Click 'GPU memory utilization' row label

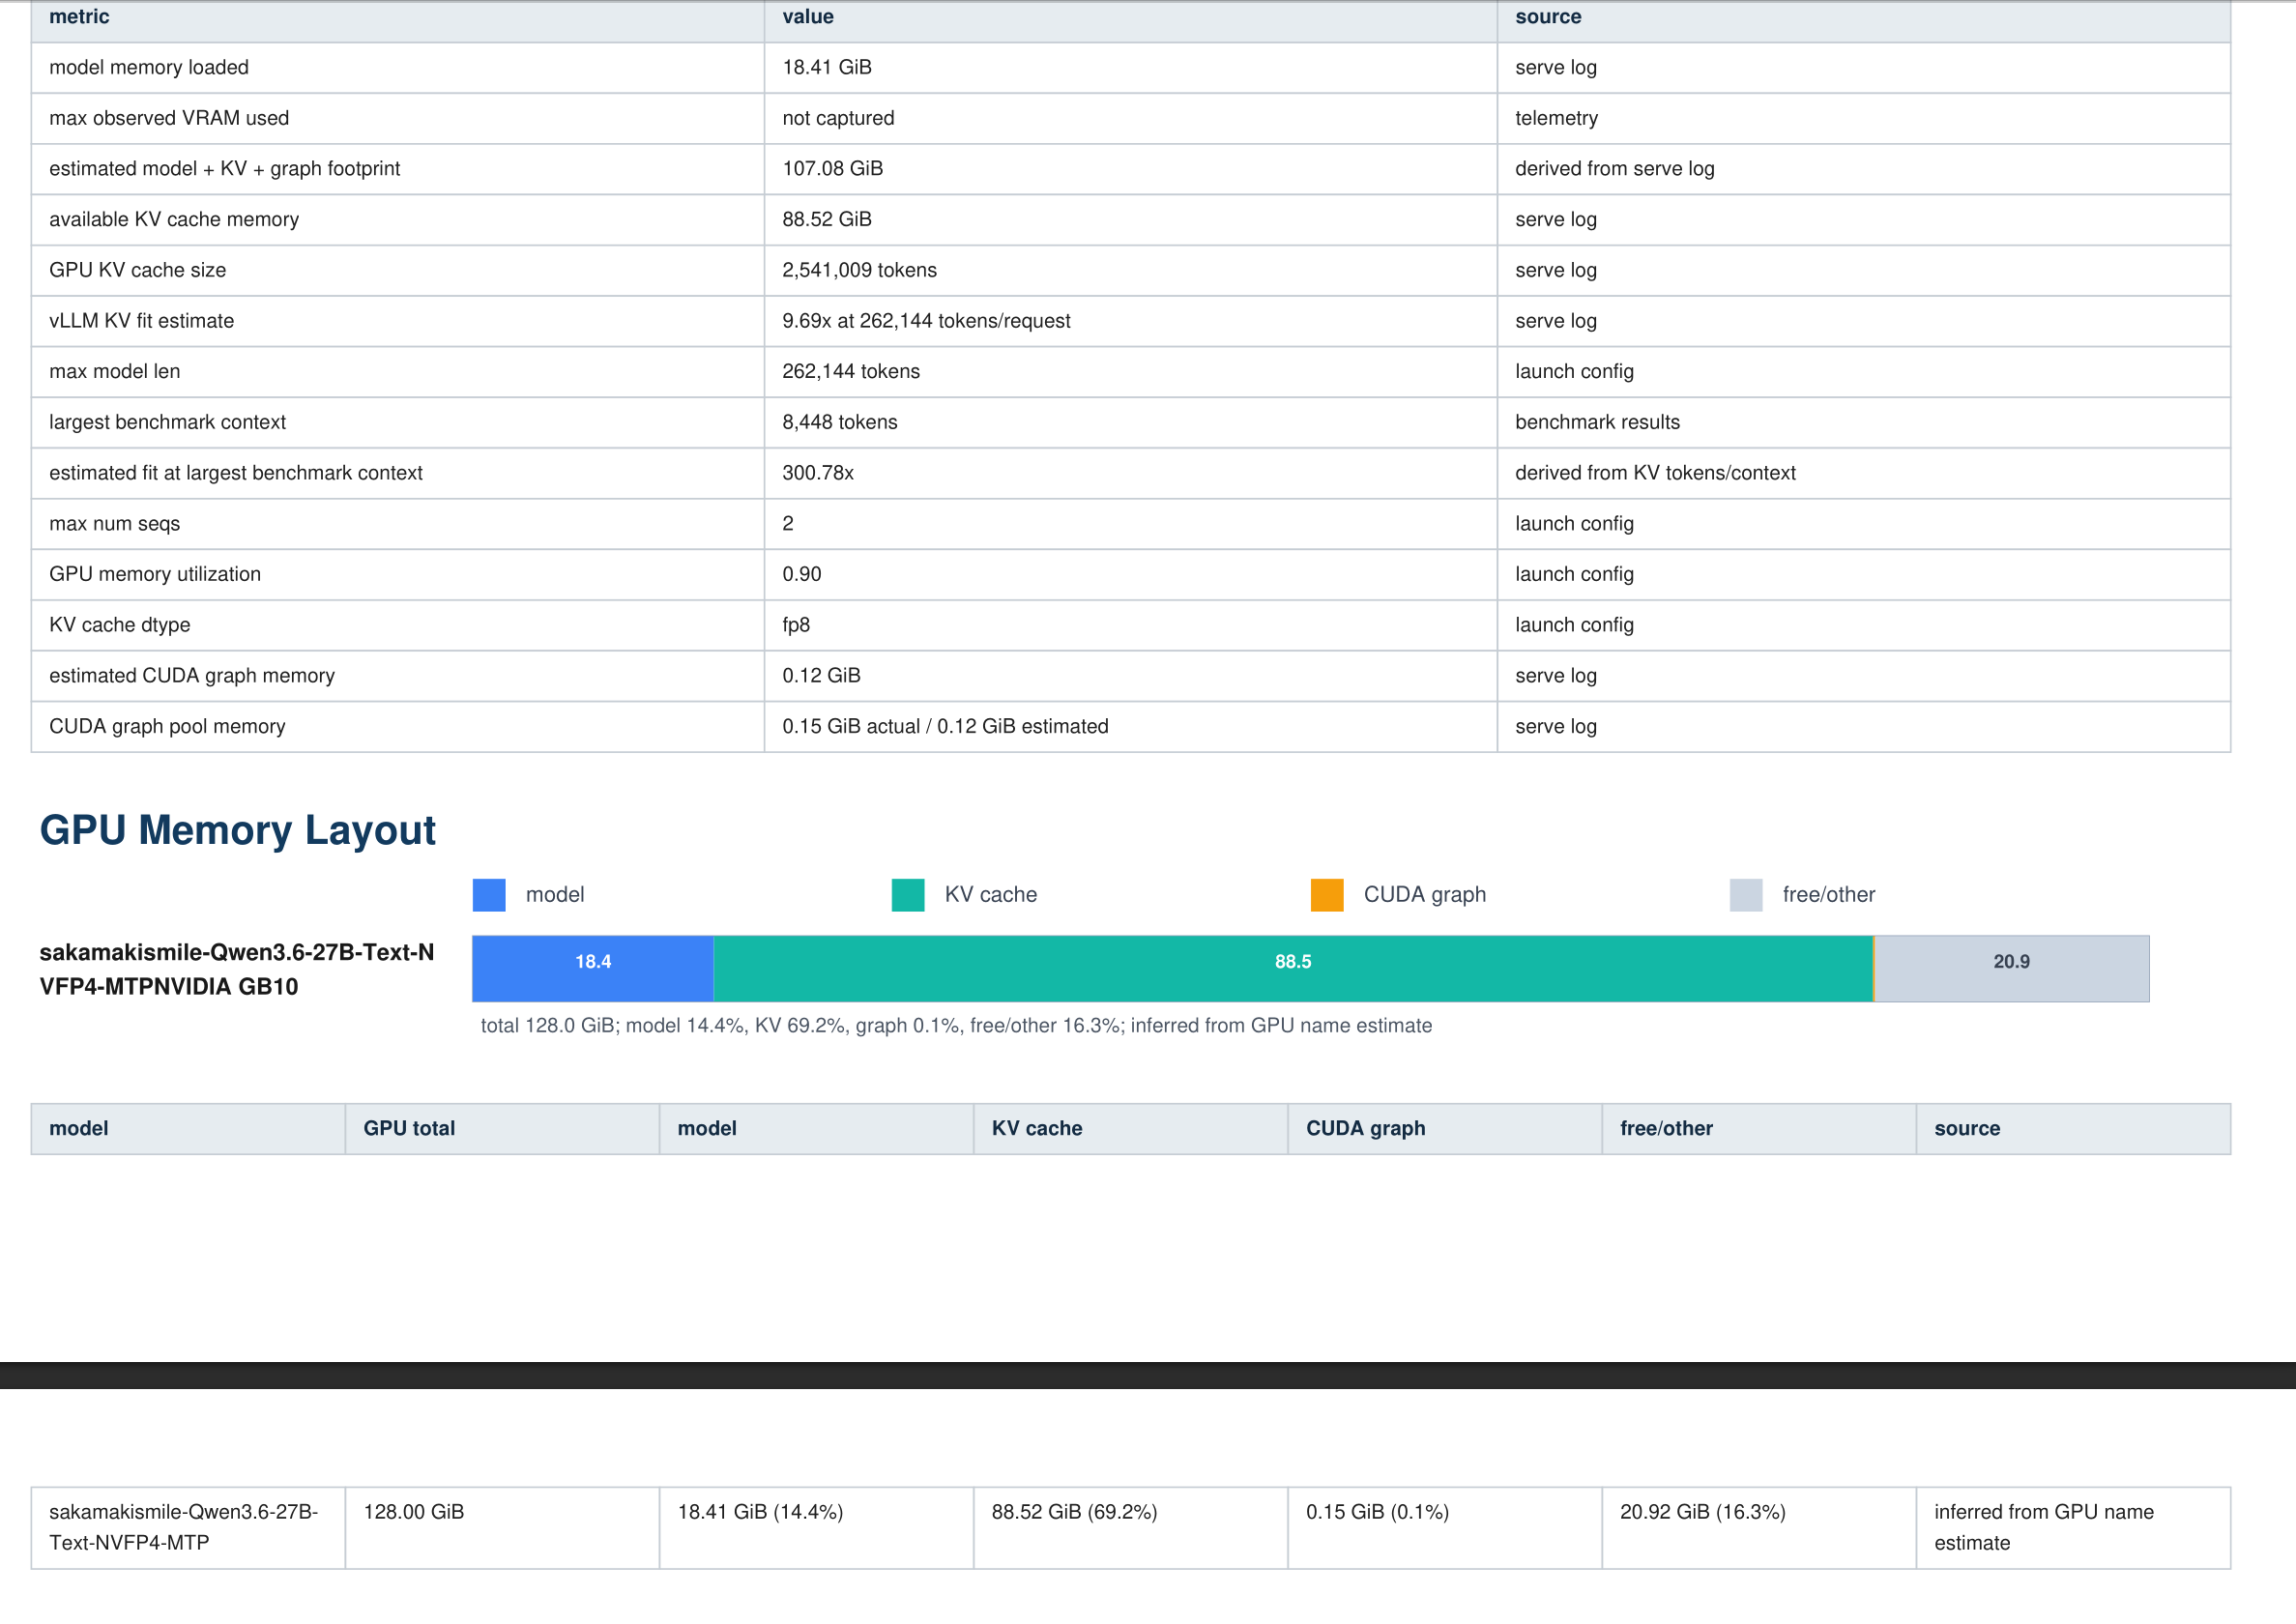pyautogui.click(x=155, y=574)
